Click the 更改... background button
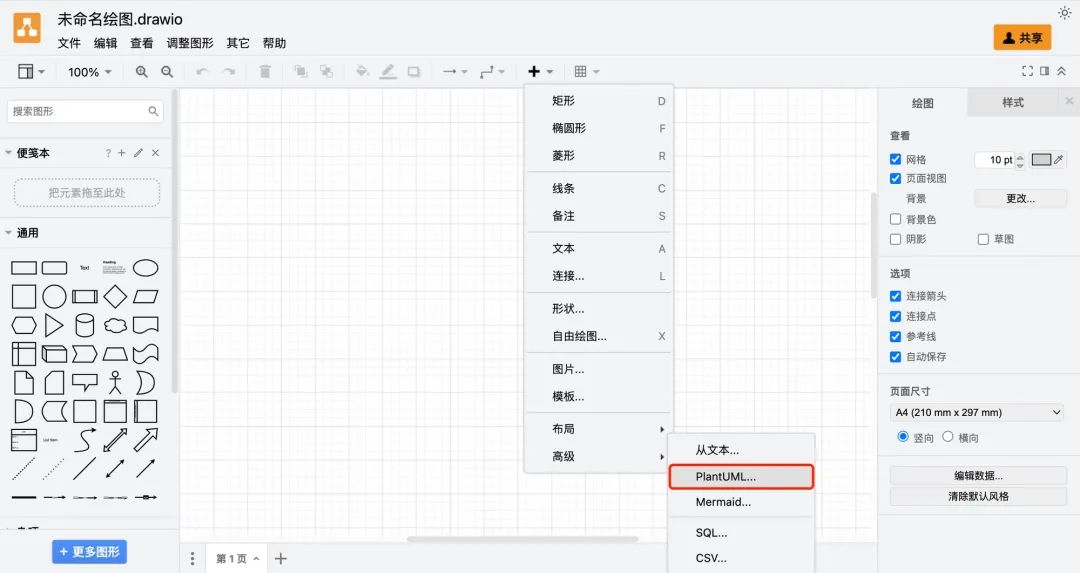 point(1020,198)
